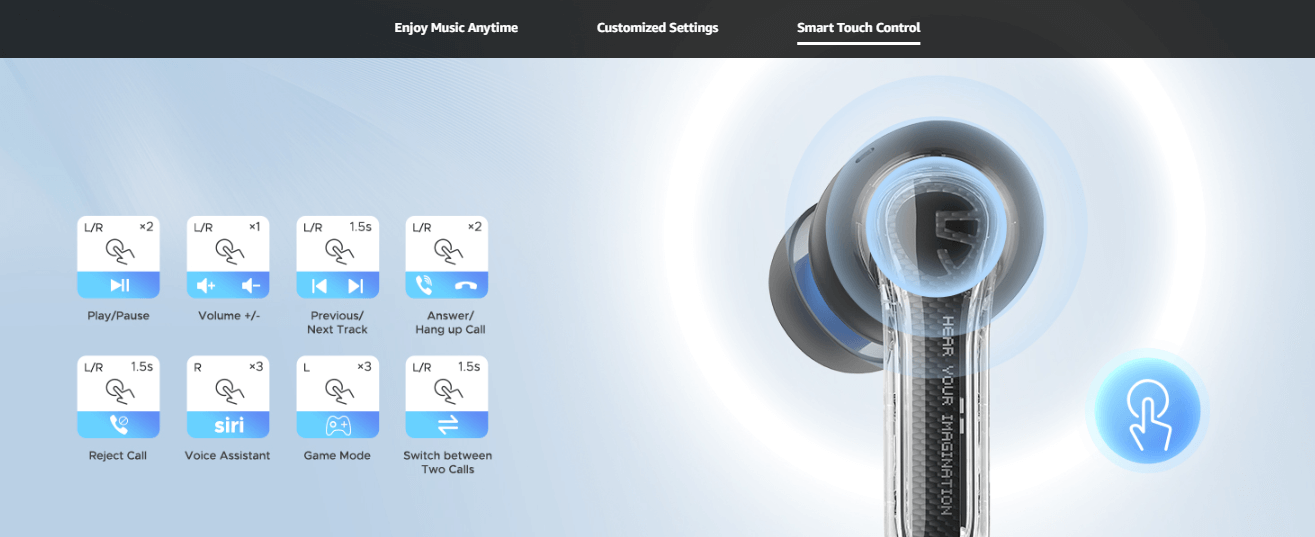Tap the glowing blue touch finger button
This screenshot has width=1315, height=537.
click(x=1146, y=411)
